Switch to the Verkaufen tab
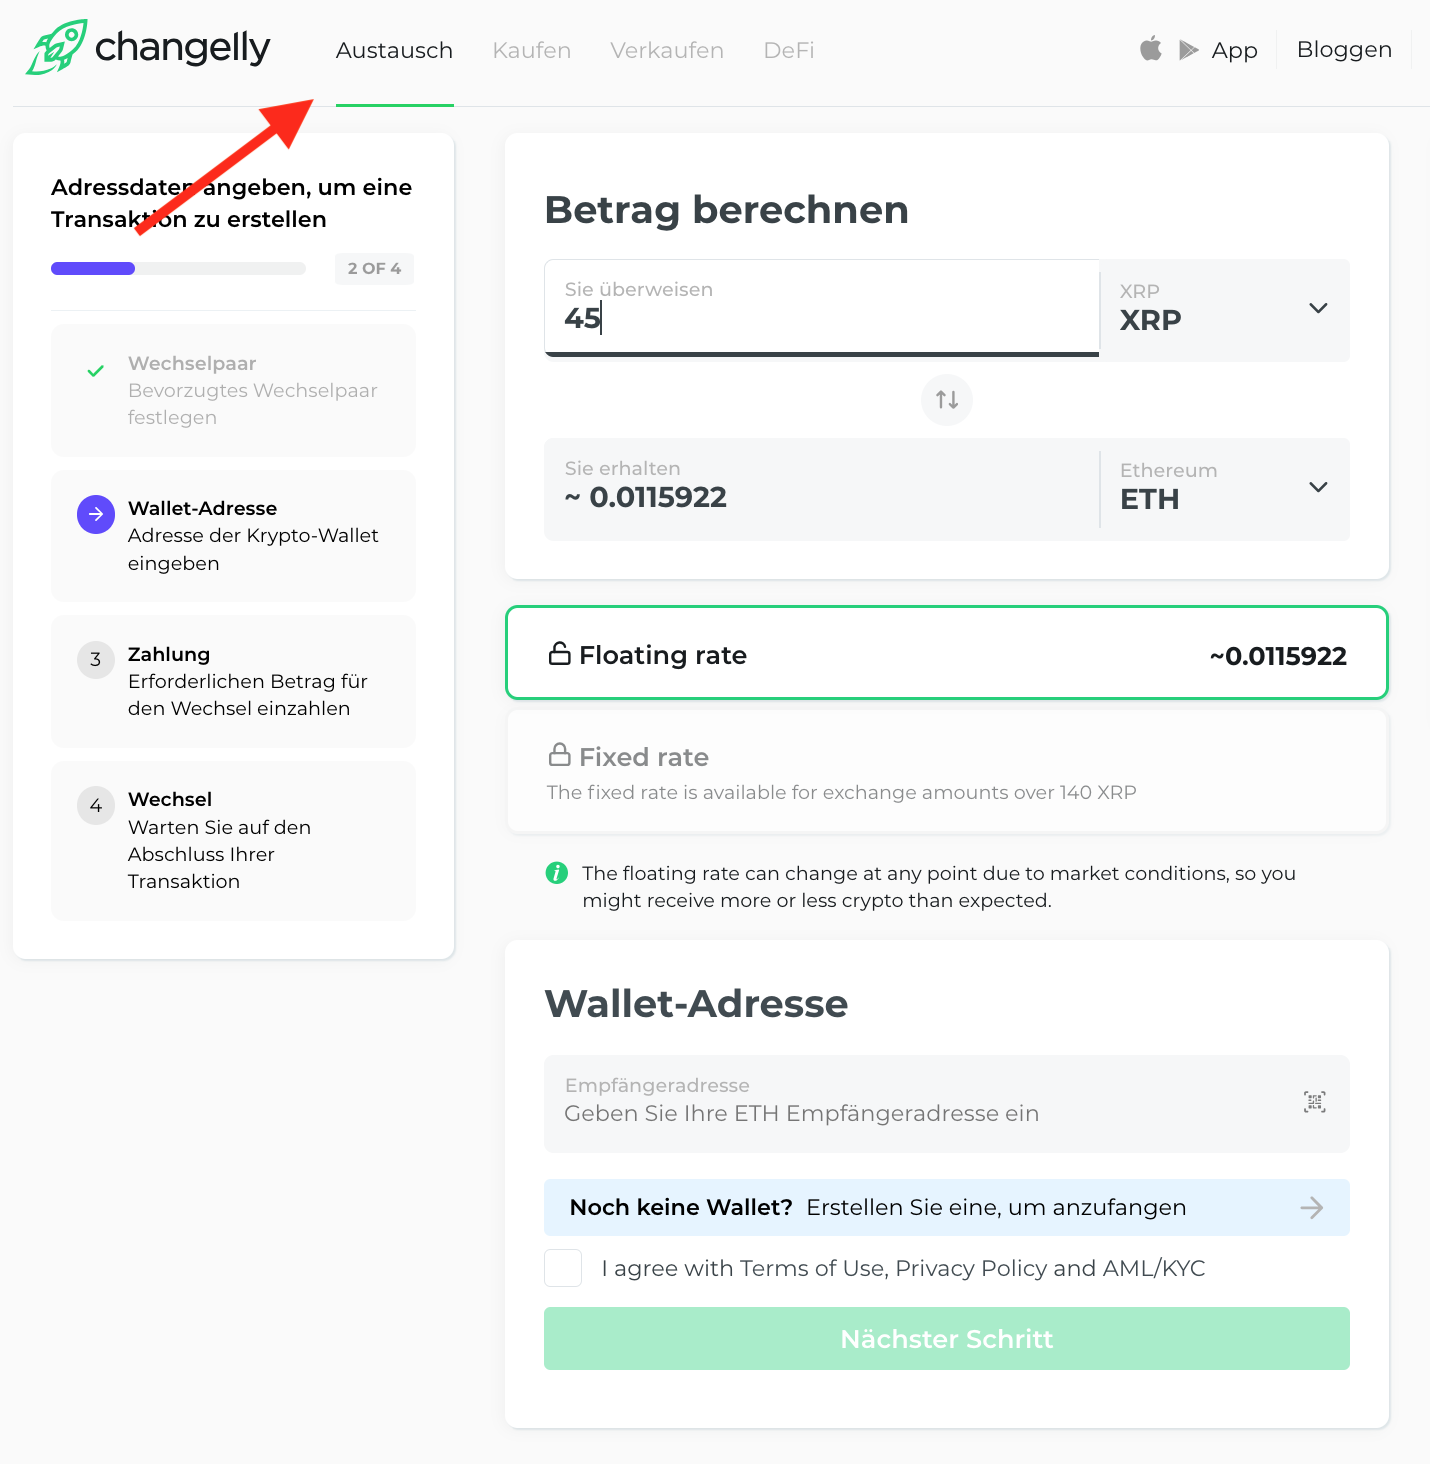This screenshot has height=1464, width=1430. tap(667, 50)
